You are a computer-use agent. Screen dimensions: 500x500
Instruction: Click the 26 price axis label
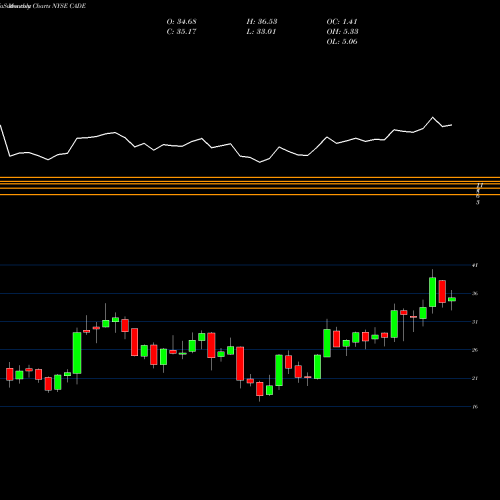(475, 350)
